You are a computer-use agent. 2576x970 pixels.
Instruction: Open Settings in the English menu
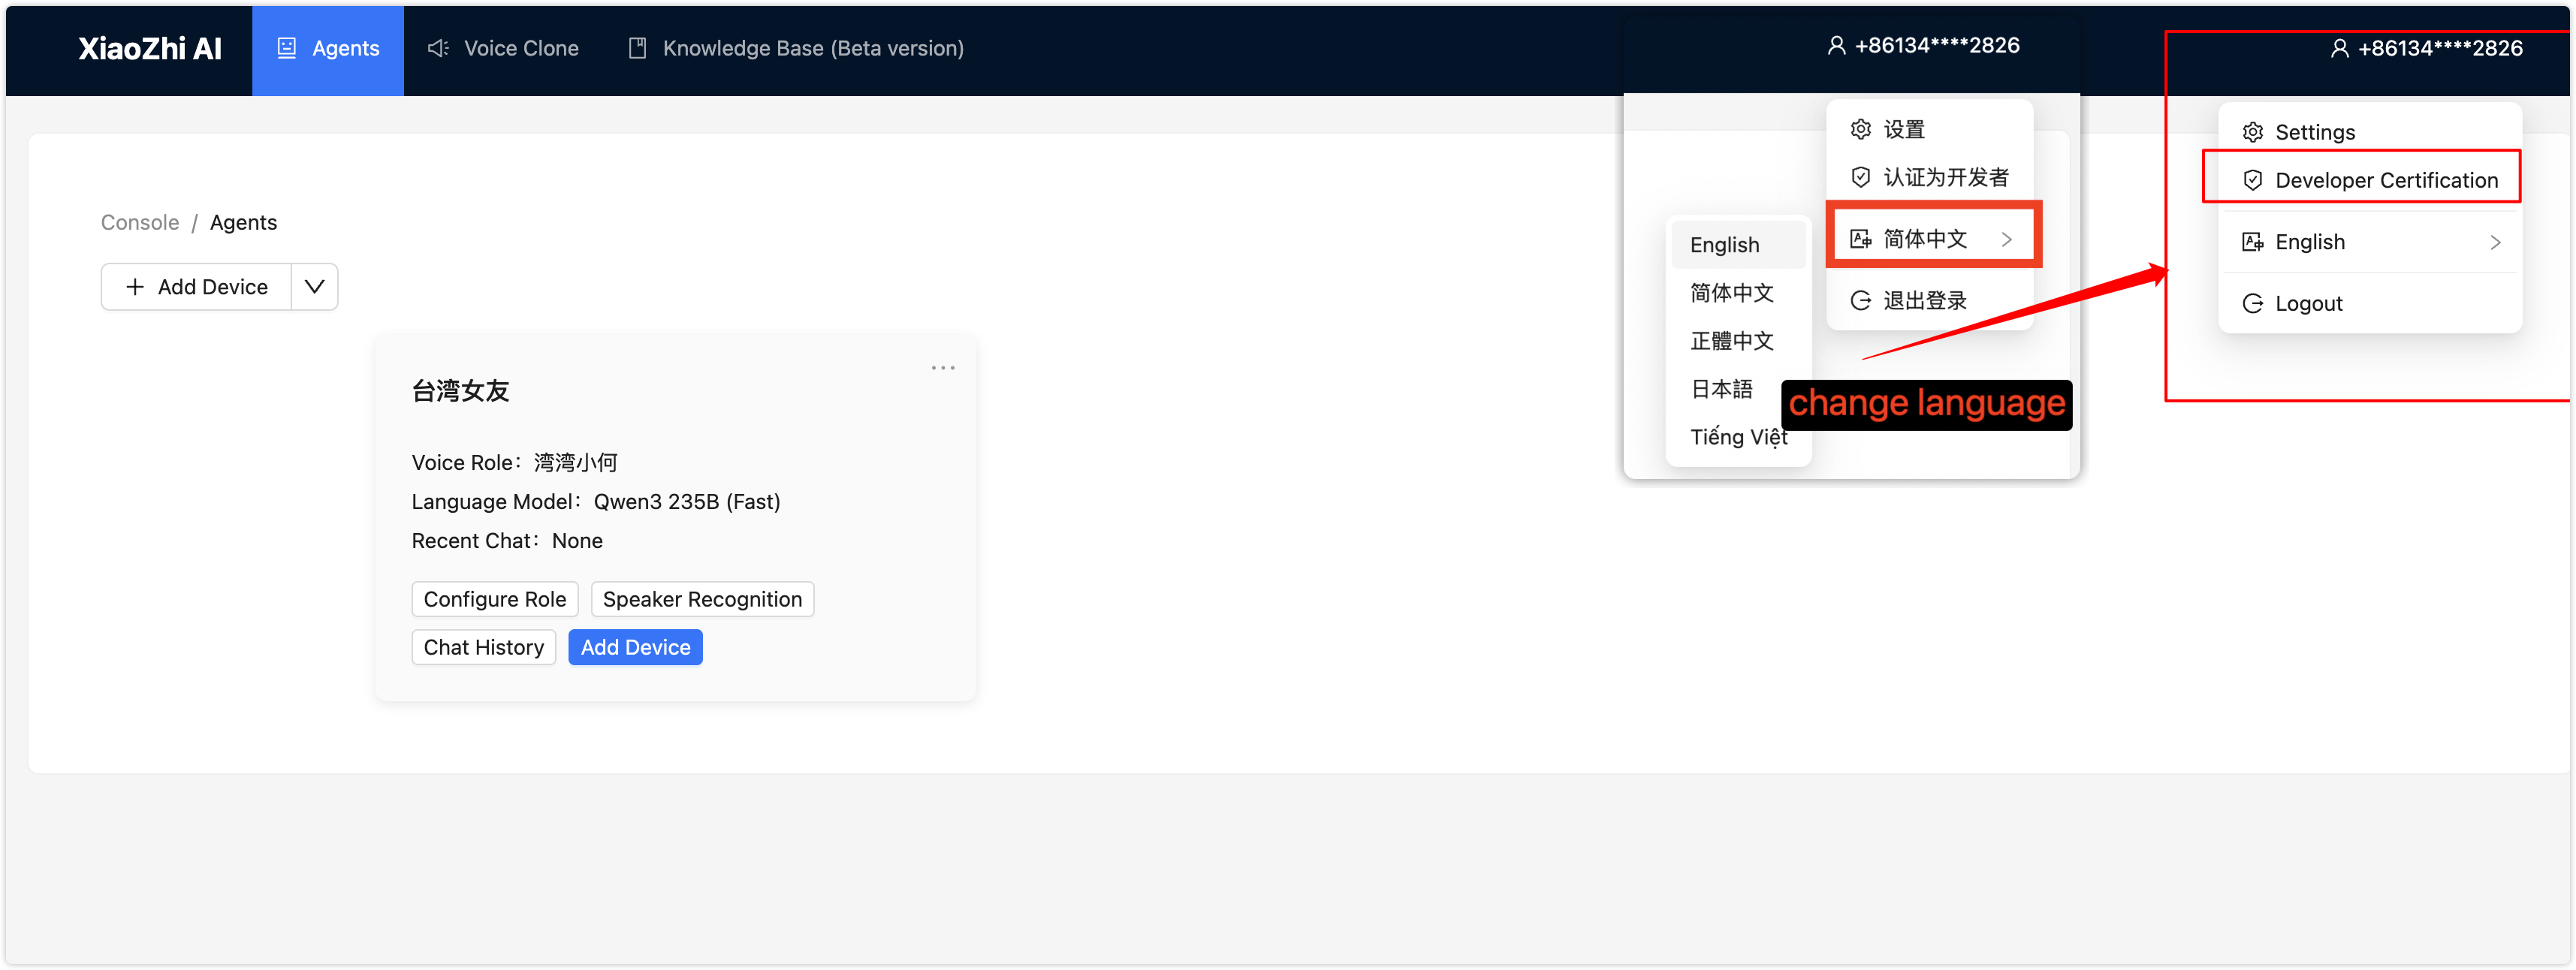coord(2369,132)
